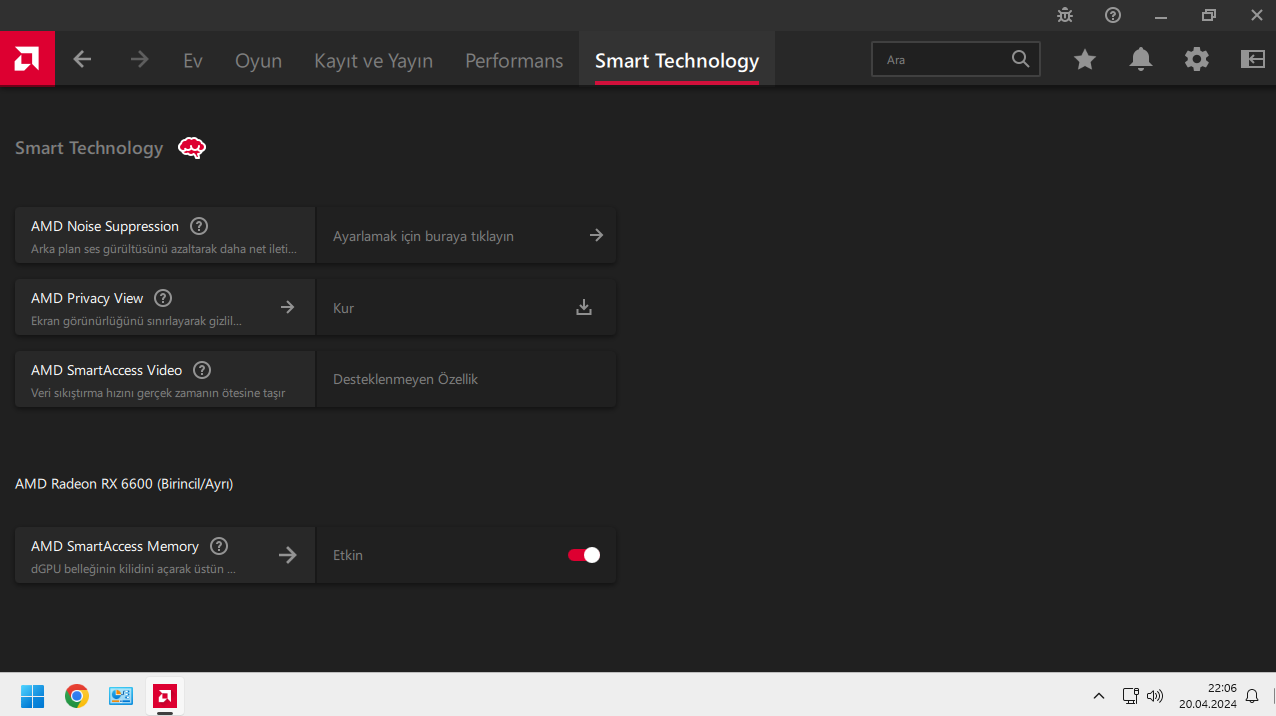The width and height of the screenshot is (1276, 716).
Task: Open Chrome from the taskbar
Action: pyautogui.click(x=77, y=695)
